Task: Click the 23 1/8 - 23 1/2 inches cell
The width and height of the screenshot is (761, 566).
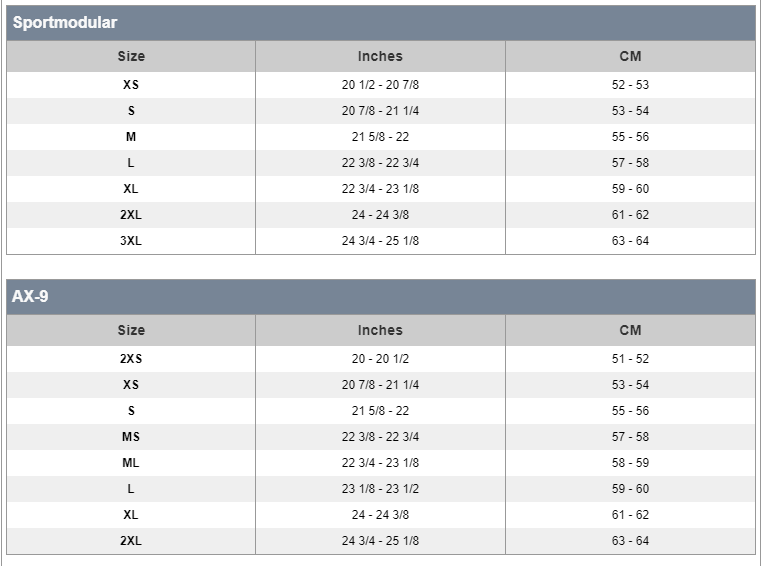Action: pyautogui.click(x=380, y=489)
